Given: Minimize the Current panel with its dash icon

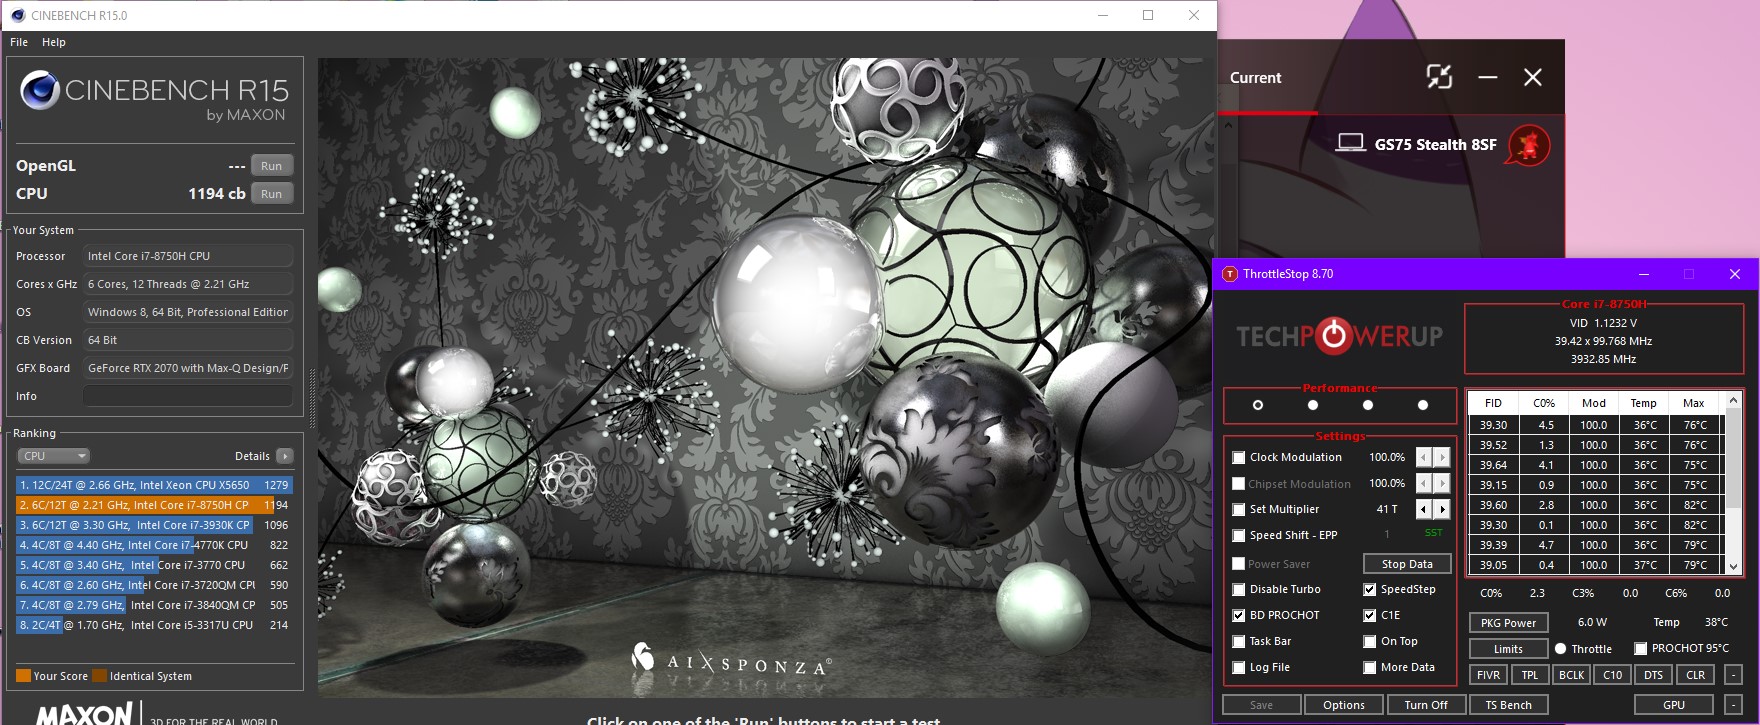Looking at the screenshot, I should pyautogui.click(x=1488, y=77).
